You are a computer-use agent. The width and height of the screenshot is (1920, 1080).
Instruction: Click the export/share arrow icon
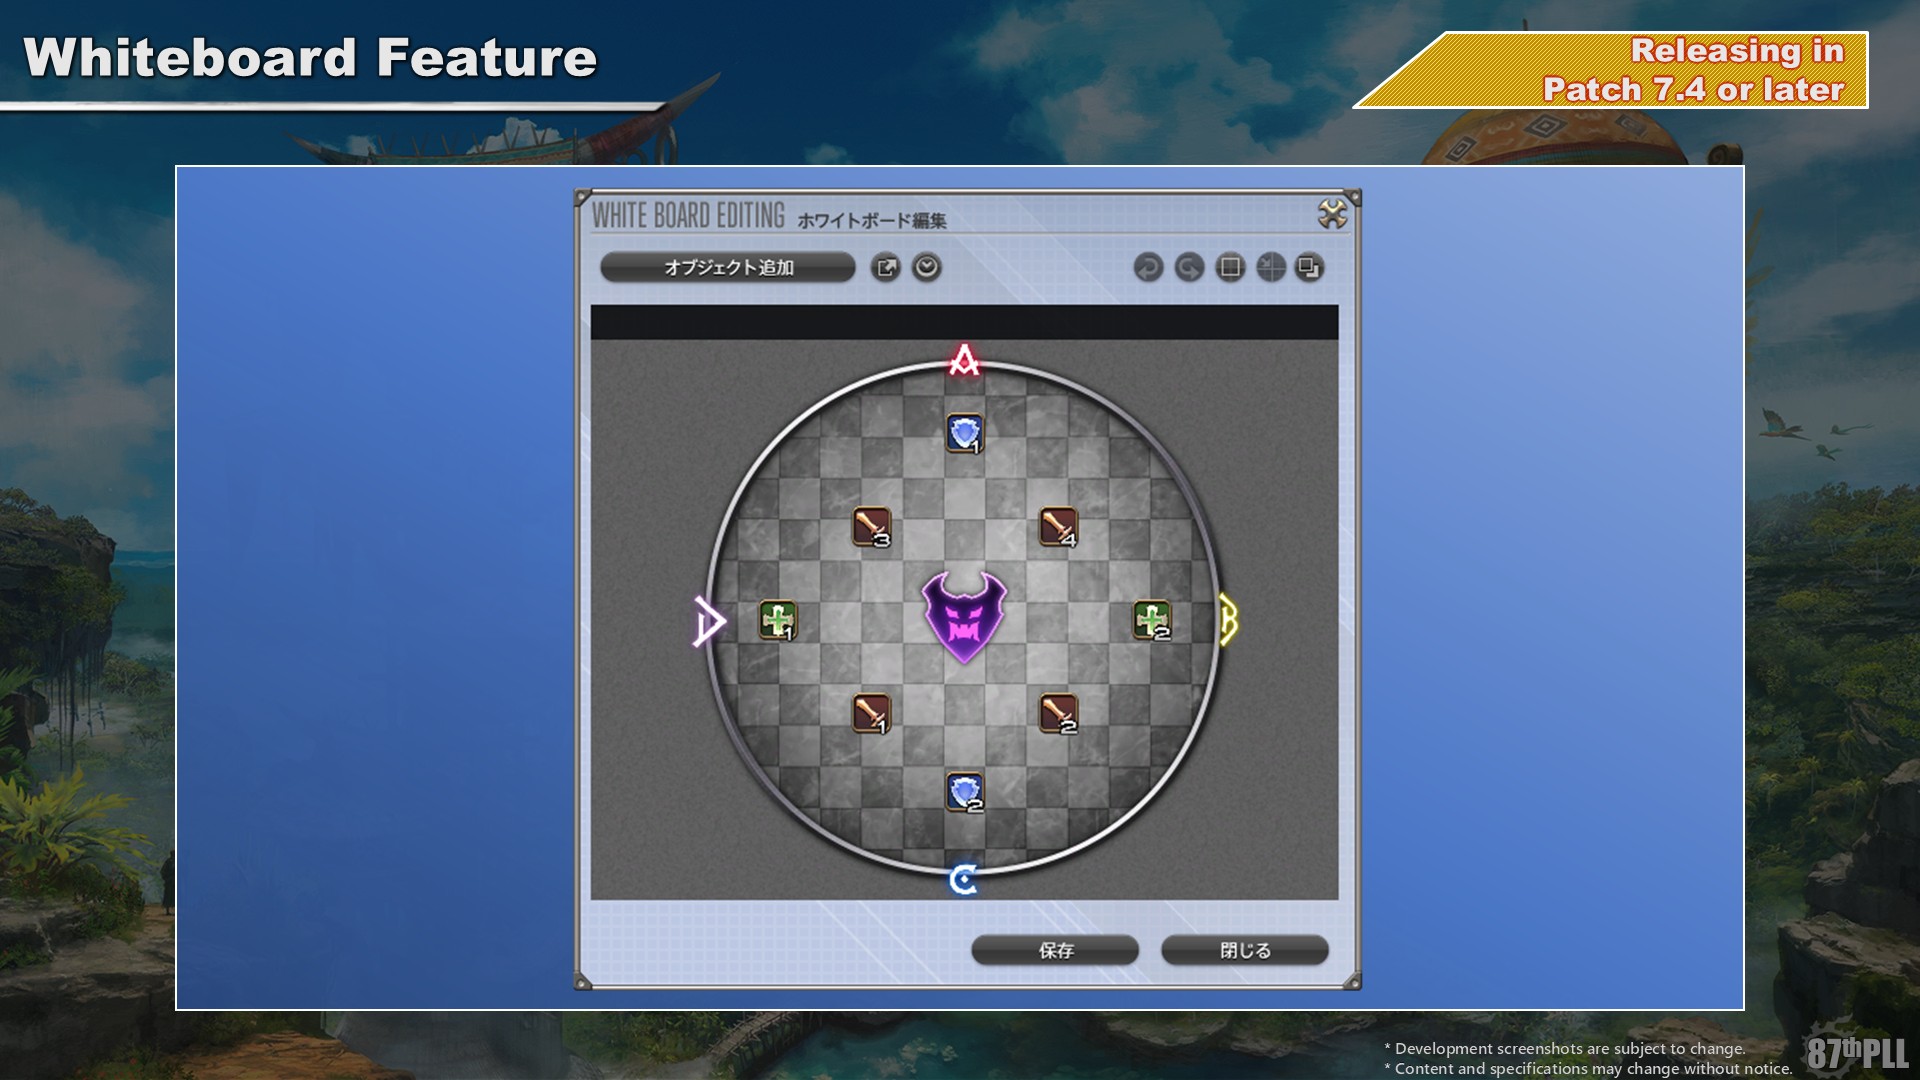(885, 267)
